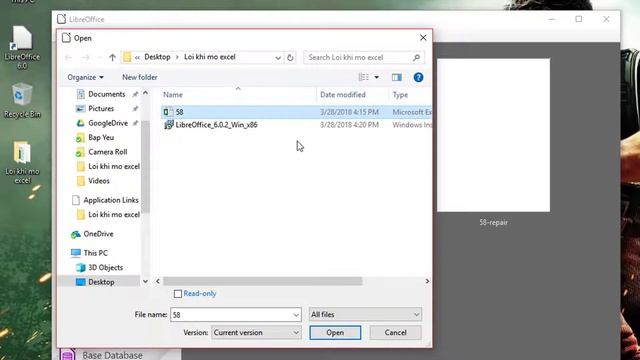This screenshot has width=640, height=360.
Task: Select LibreOffice_6.0.2_Win_x86 installer icon
Action: 168,125
